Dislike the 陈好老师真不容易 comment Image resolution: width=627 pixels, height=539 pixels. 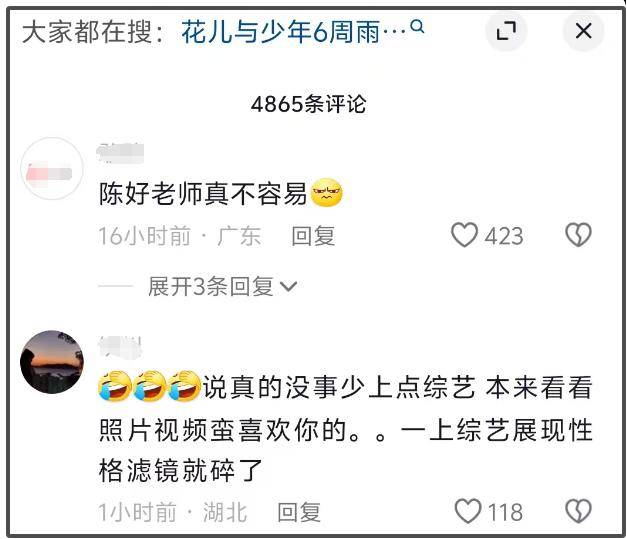pyautogui.click(x=578, y=235)
